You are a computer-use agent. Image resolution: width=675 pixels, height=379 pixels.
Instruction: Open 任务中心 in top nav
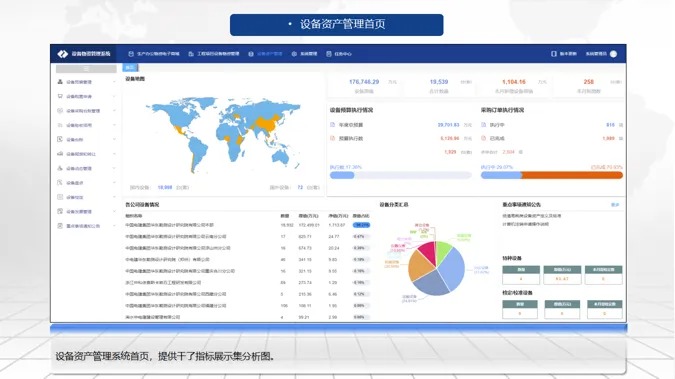(339, 54)
